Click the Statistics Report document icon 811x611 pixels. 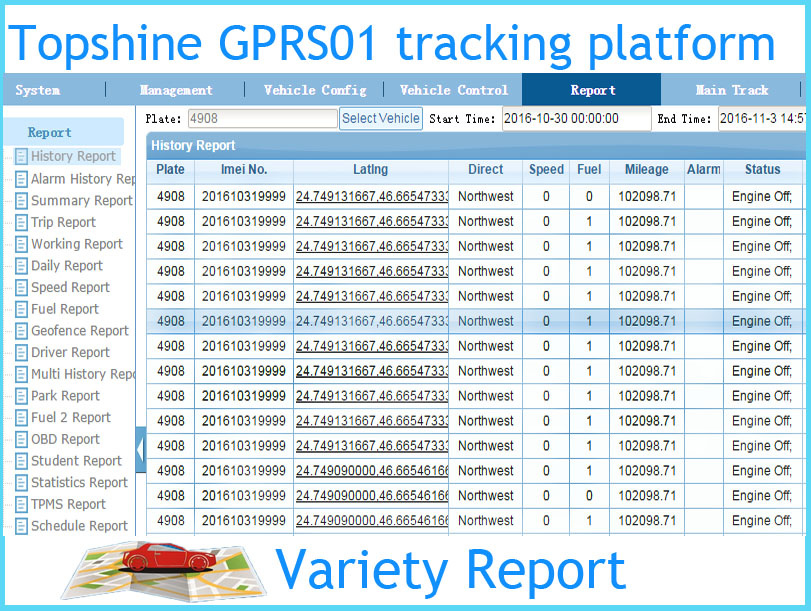(x=21, y=483)
